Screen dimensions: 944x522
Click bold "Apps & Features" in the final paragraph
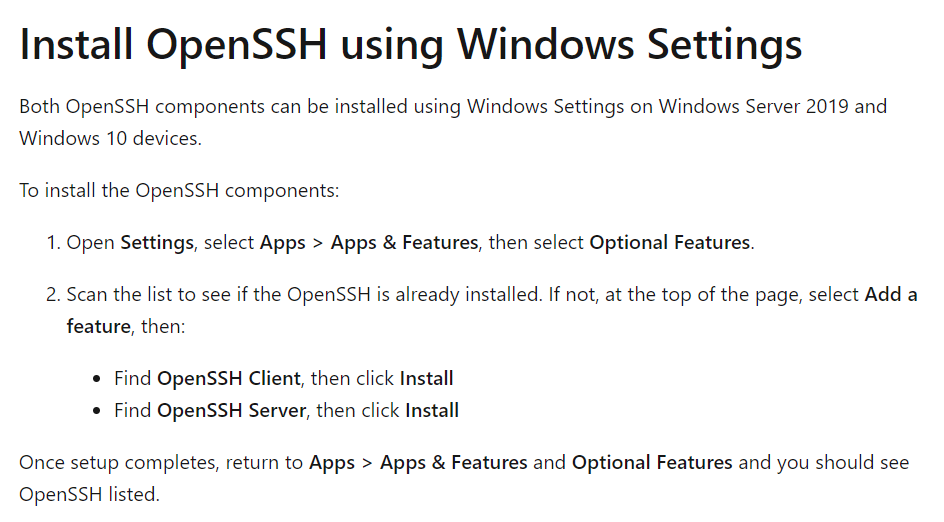click(x=454, y=463)
